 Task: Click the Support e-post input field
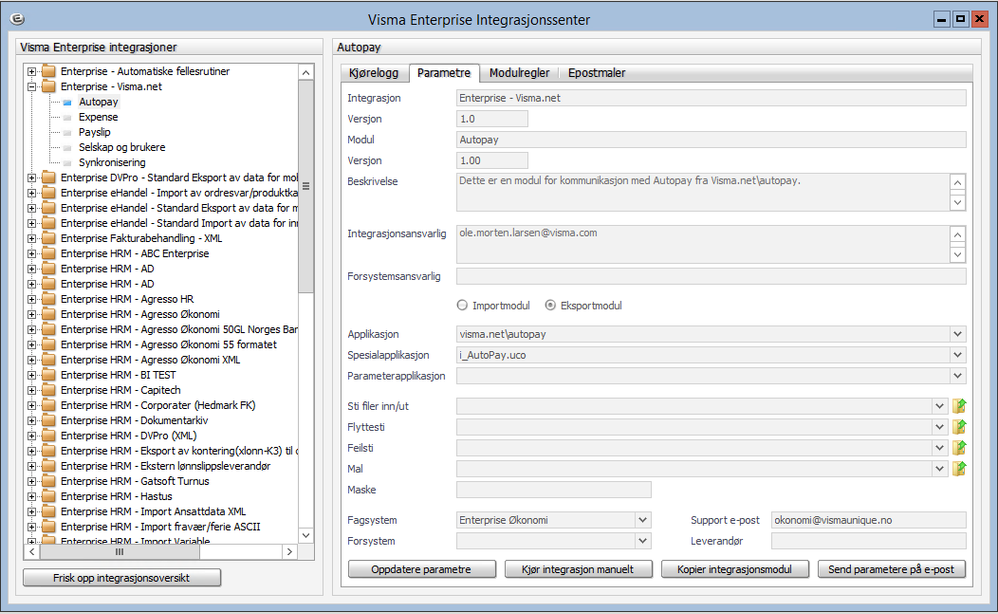pyautogui.click(x=869, y=520)
